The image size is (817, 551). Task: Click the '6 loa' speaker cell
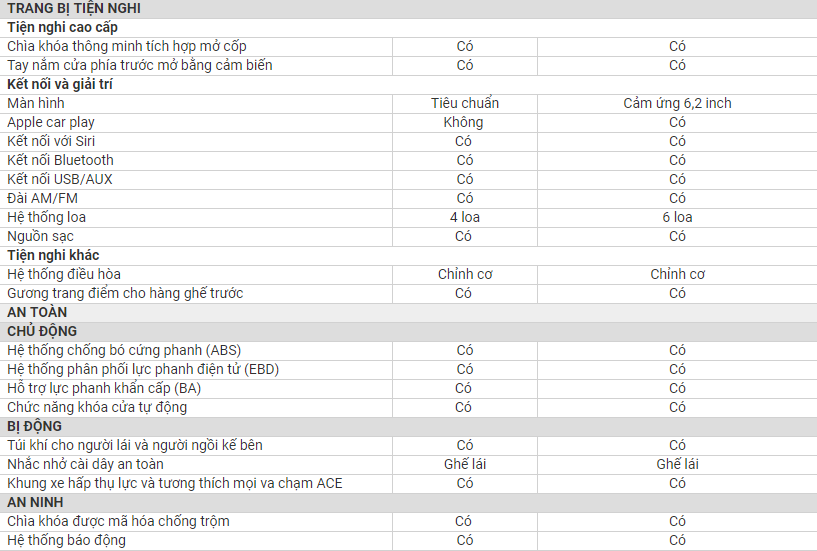pyautogui.click(x=677, y=217)
